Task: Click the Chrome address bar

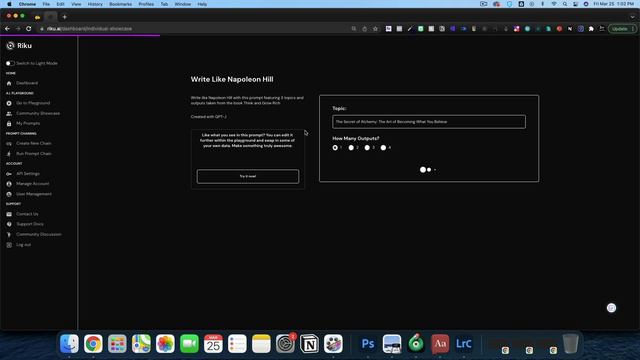Action: coord(196,29)
